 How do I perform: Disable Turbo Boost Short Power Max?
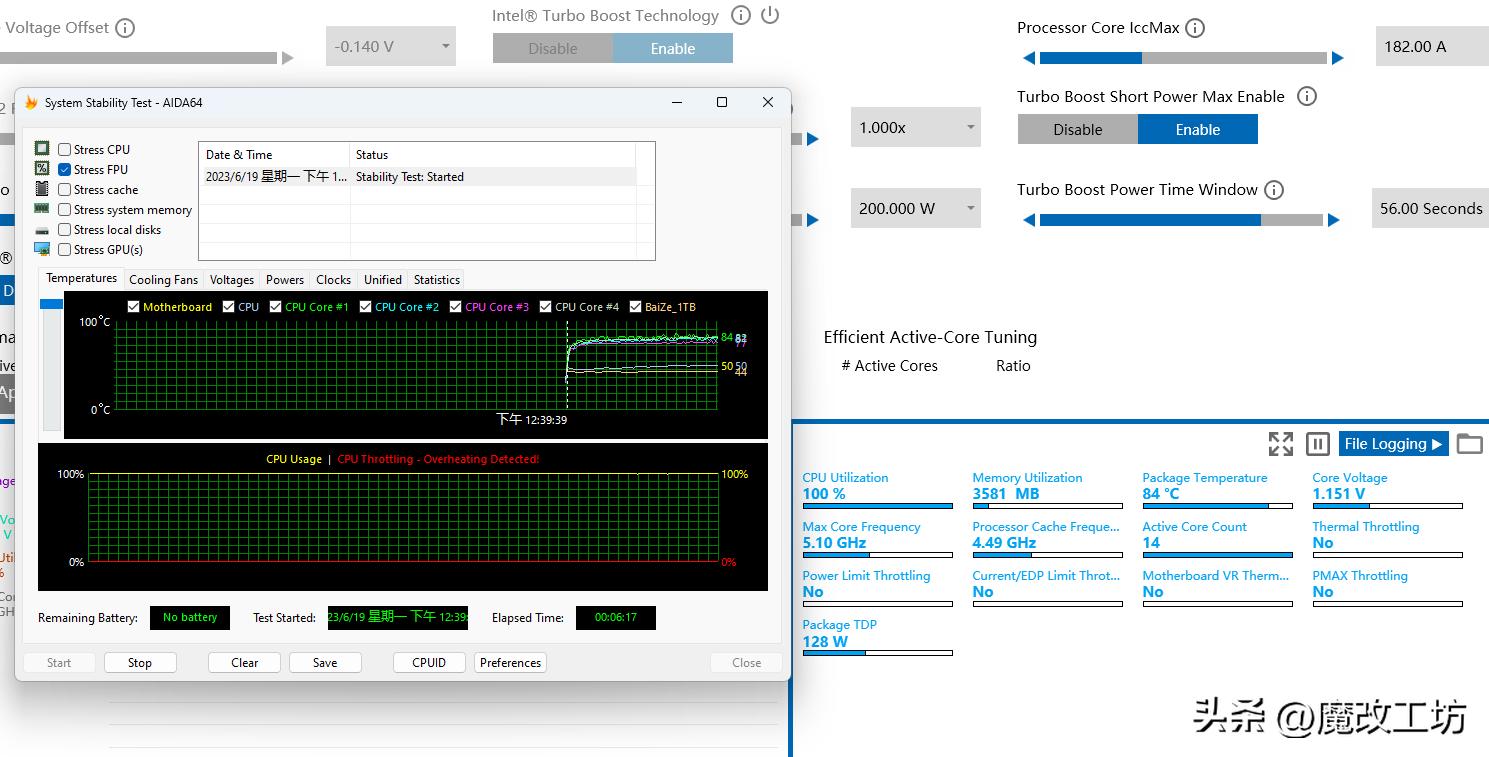tap(1077, 130)
